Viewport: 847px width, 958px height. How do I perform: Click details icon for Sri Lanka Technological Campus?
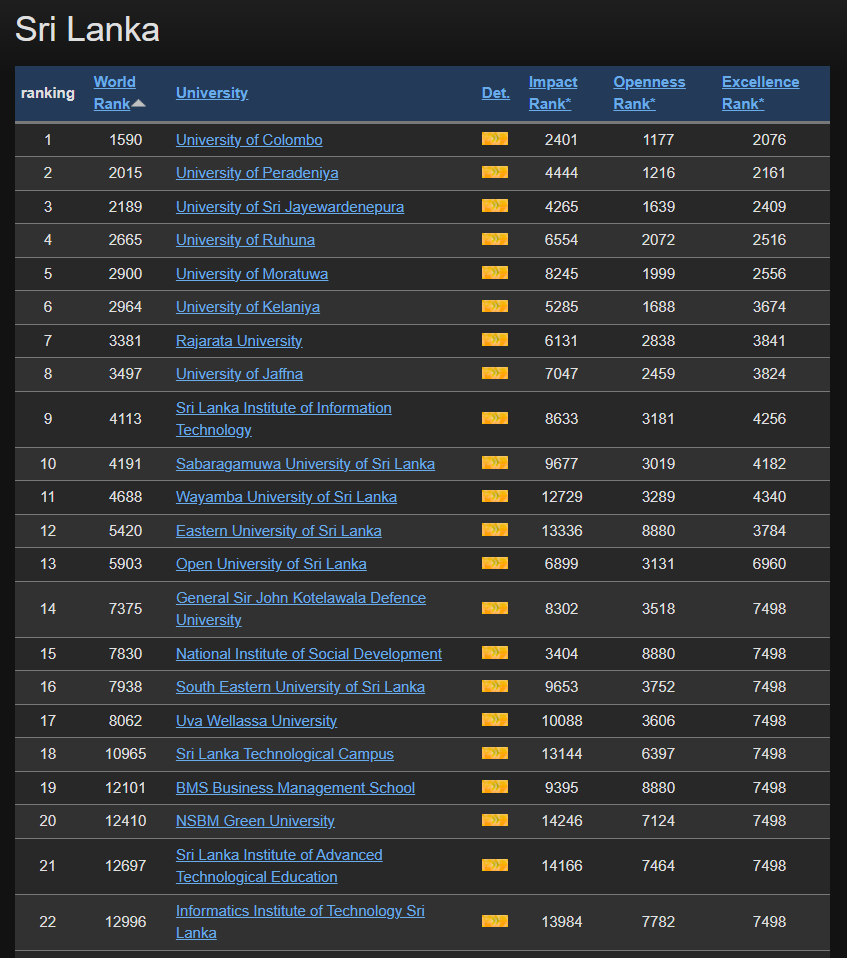[x=494, y=753]
